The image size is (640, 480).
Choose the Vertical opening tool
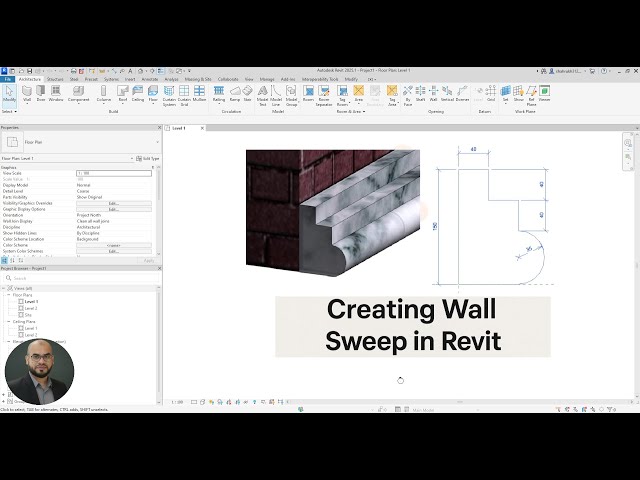pyautogui.click(x=447, y=94)
